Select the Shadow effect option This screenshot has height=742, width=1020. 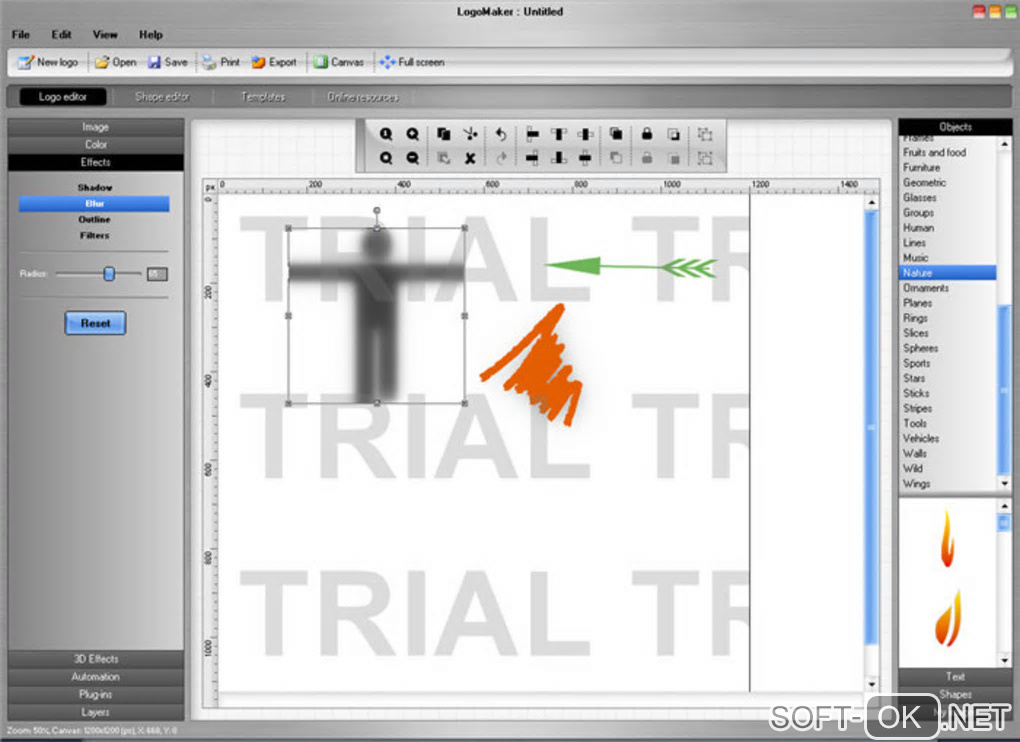coord(95,187)
